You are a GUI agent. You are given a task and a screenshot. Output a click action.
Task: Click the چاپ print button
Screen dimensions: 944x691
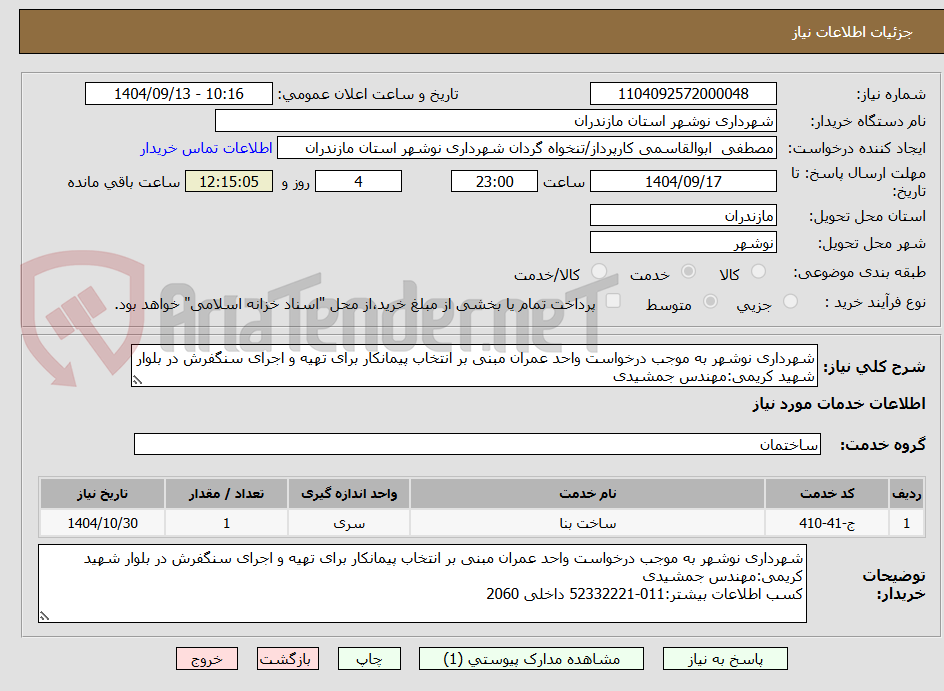[369, 658]
